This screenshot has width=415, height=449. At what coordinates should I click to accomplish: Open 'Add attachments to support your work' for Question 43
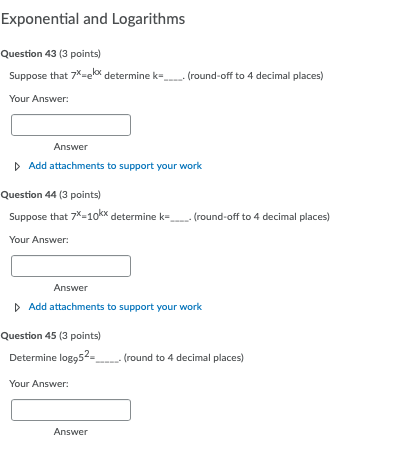pyautogui.click(x=115, y=166)
